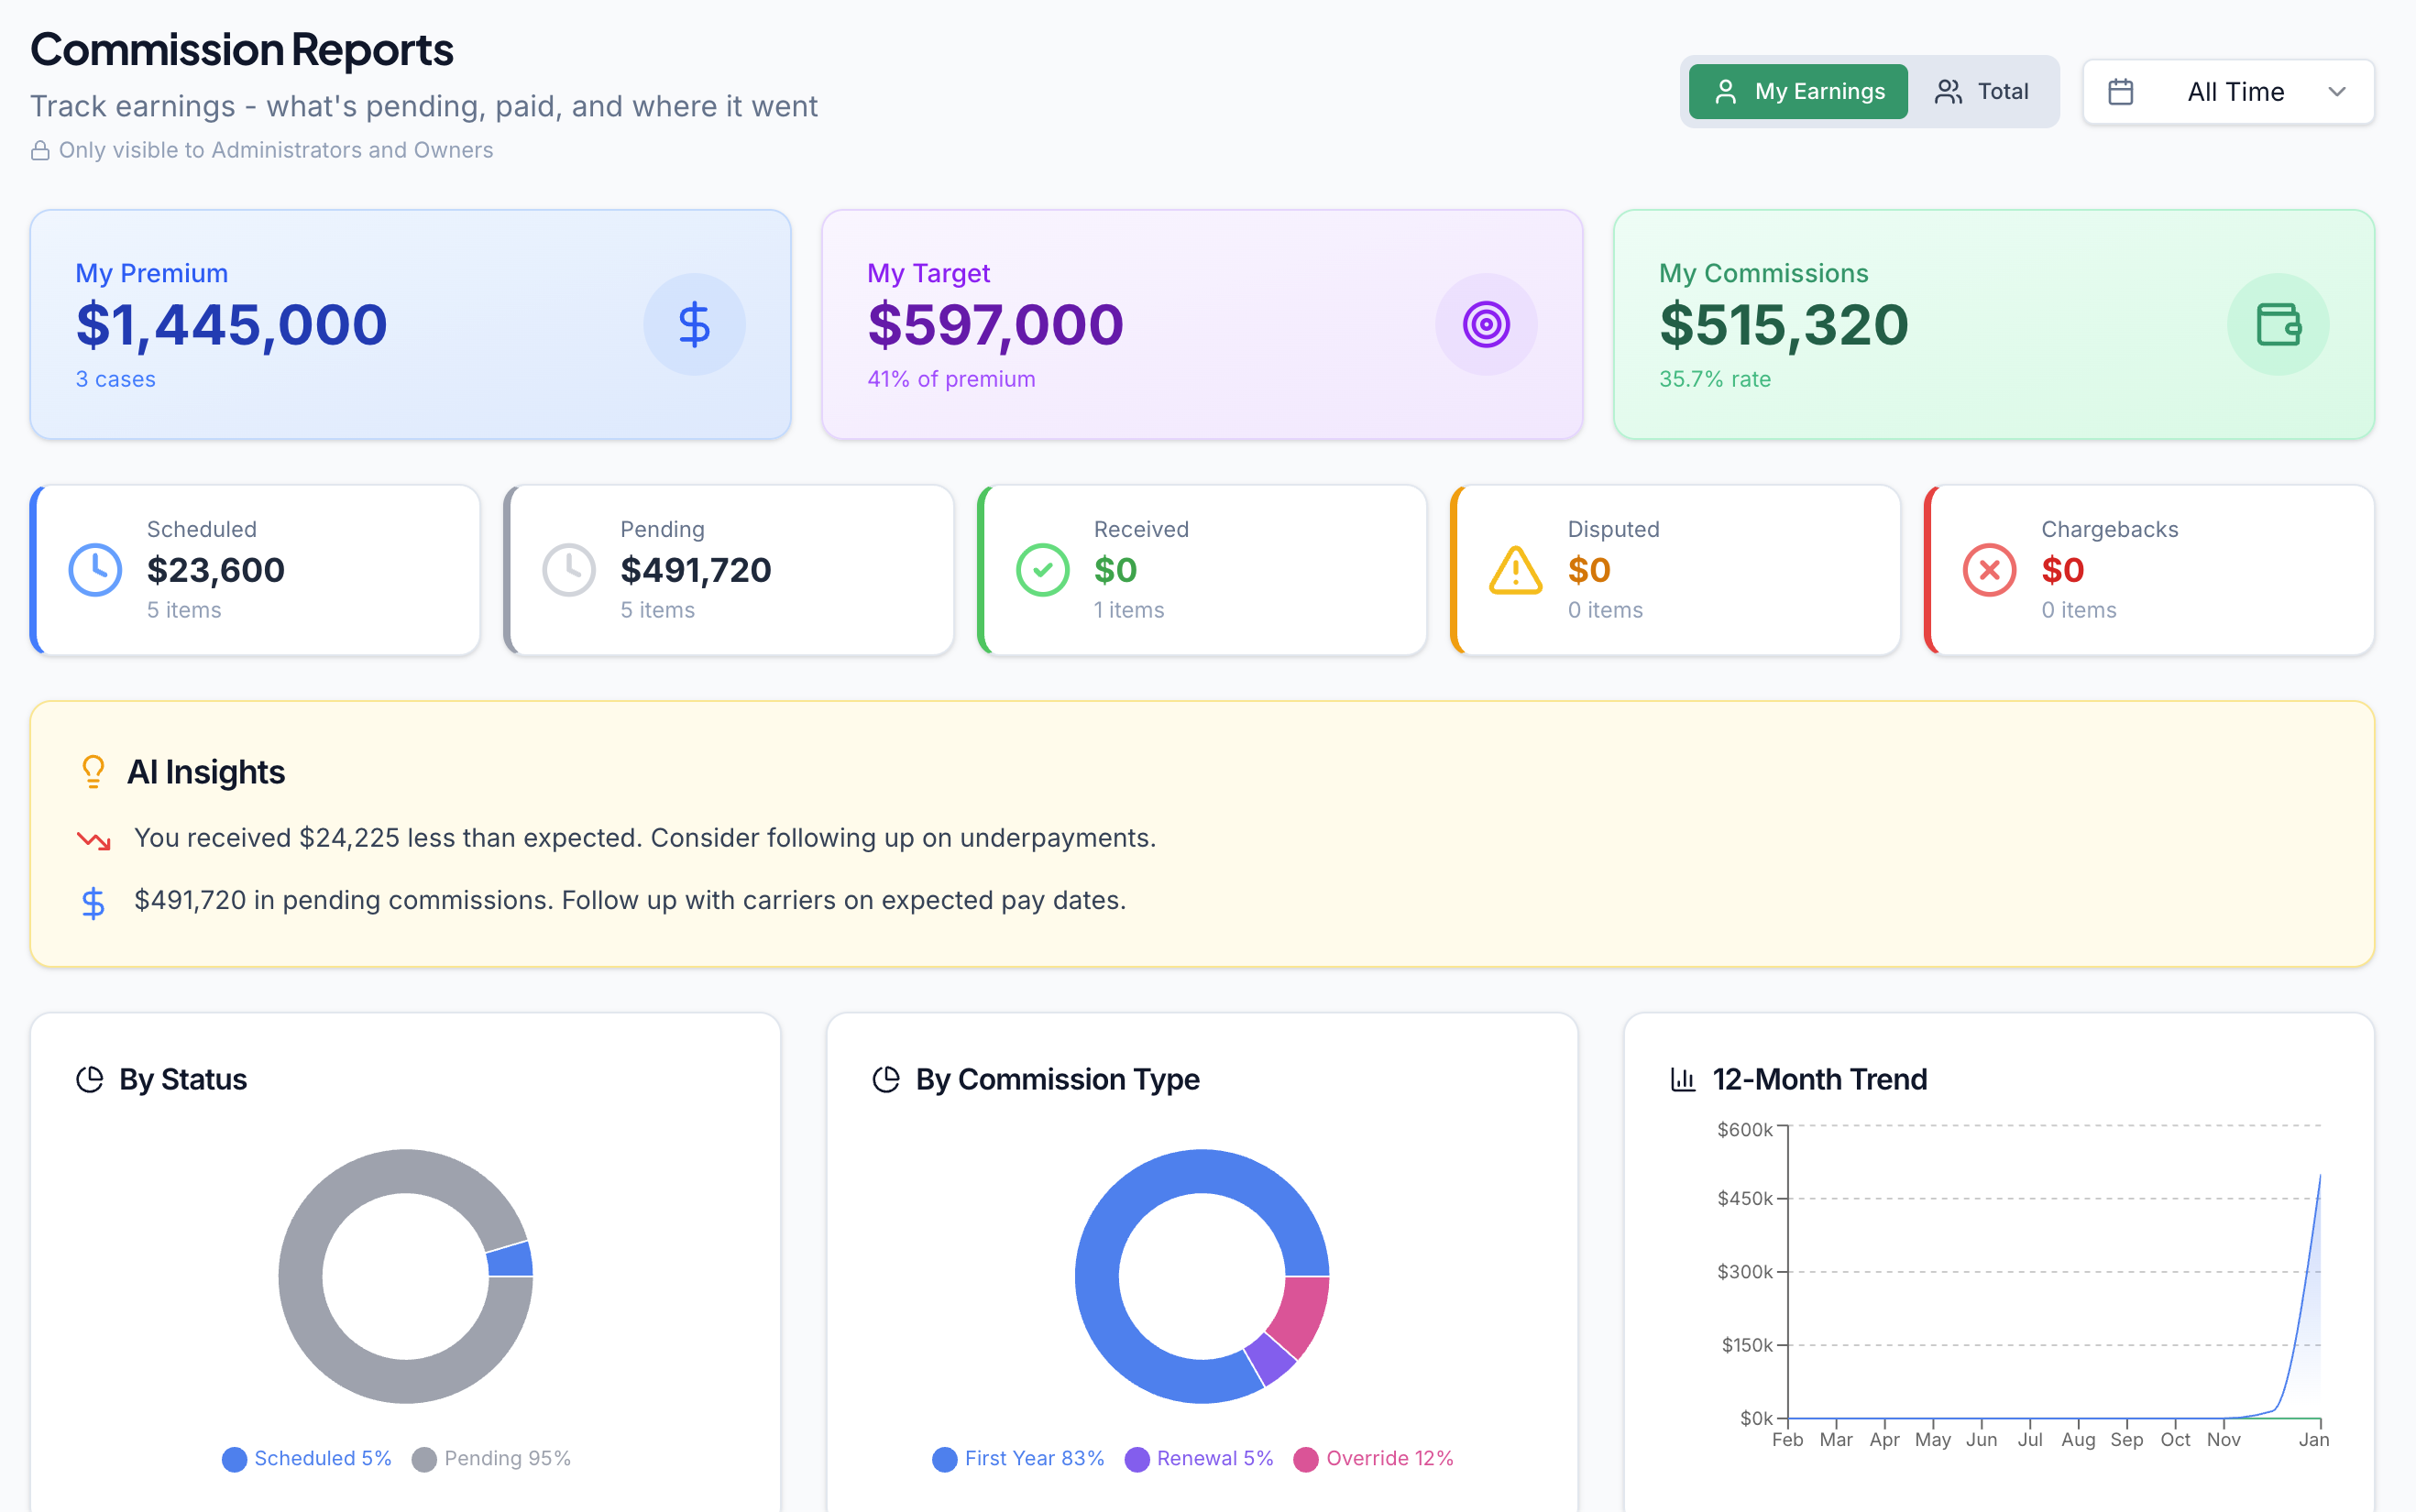The image size is (2416, 1512).
Task: Switch to Total earnings view
Action: (x=1982, y=91)
